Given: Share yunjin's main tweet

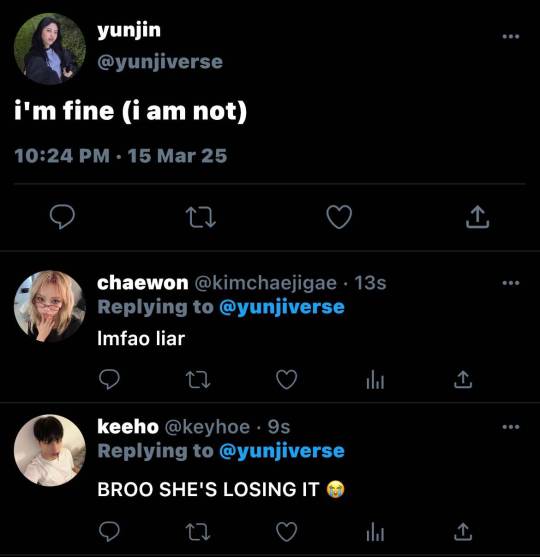Looking at the screenshot, I should [x=477, y=216].
